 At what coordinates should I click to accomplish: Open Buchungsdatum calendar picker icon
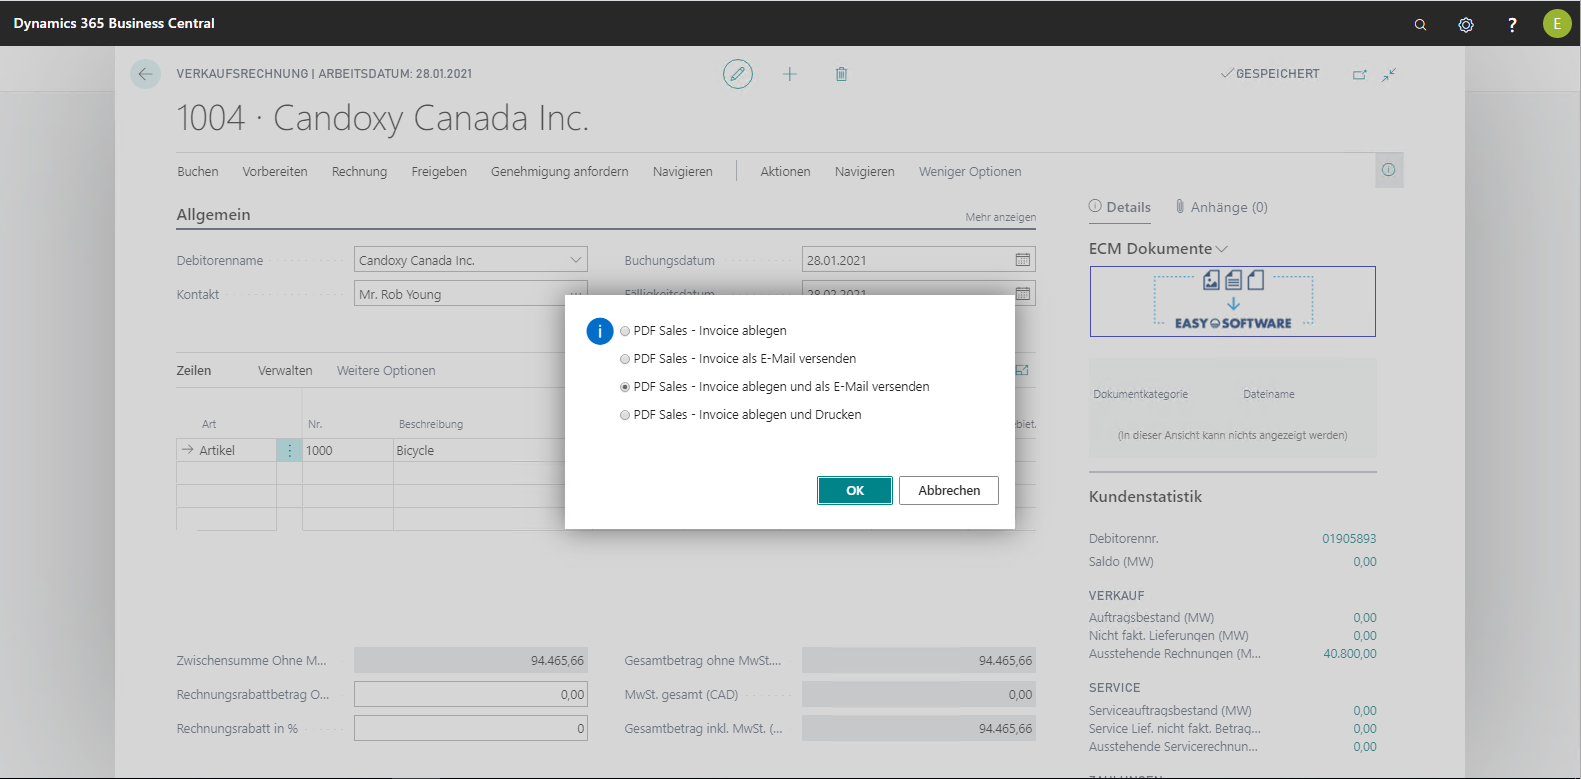coord(1023,260)
